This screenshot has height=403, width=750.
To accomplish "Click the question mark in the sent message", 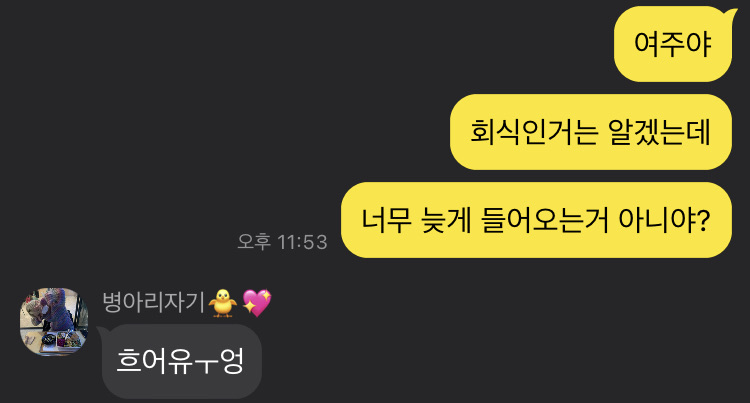I will [x=703, y=220].
